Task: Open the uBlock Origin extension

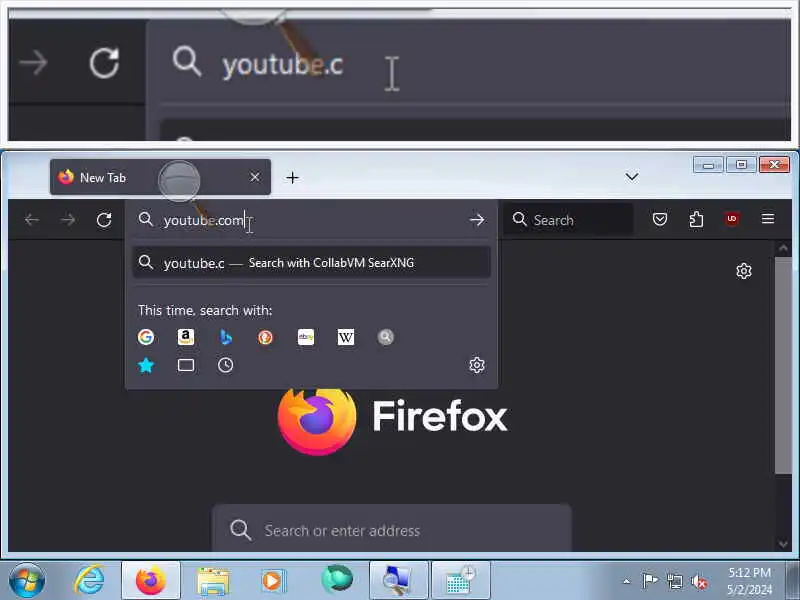Action: [732, 219]
